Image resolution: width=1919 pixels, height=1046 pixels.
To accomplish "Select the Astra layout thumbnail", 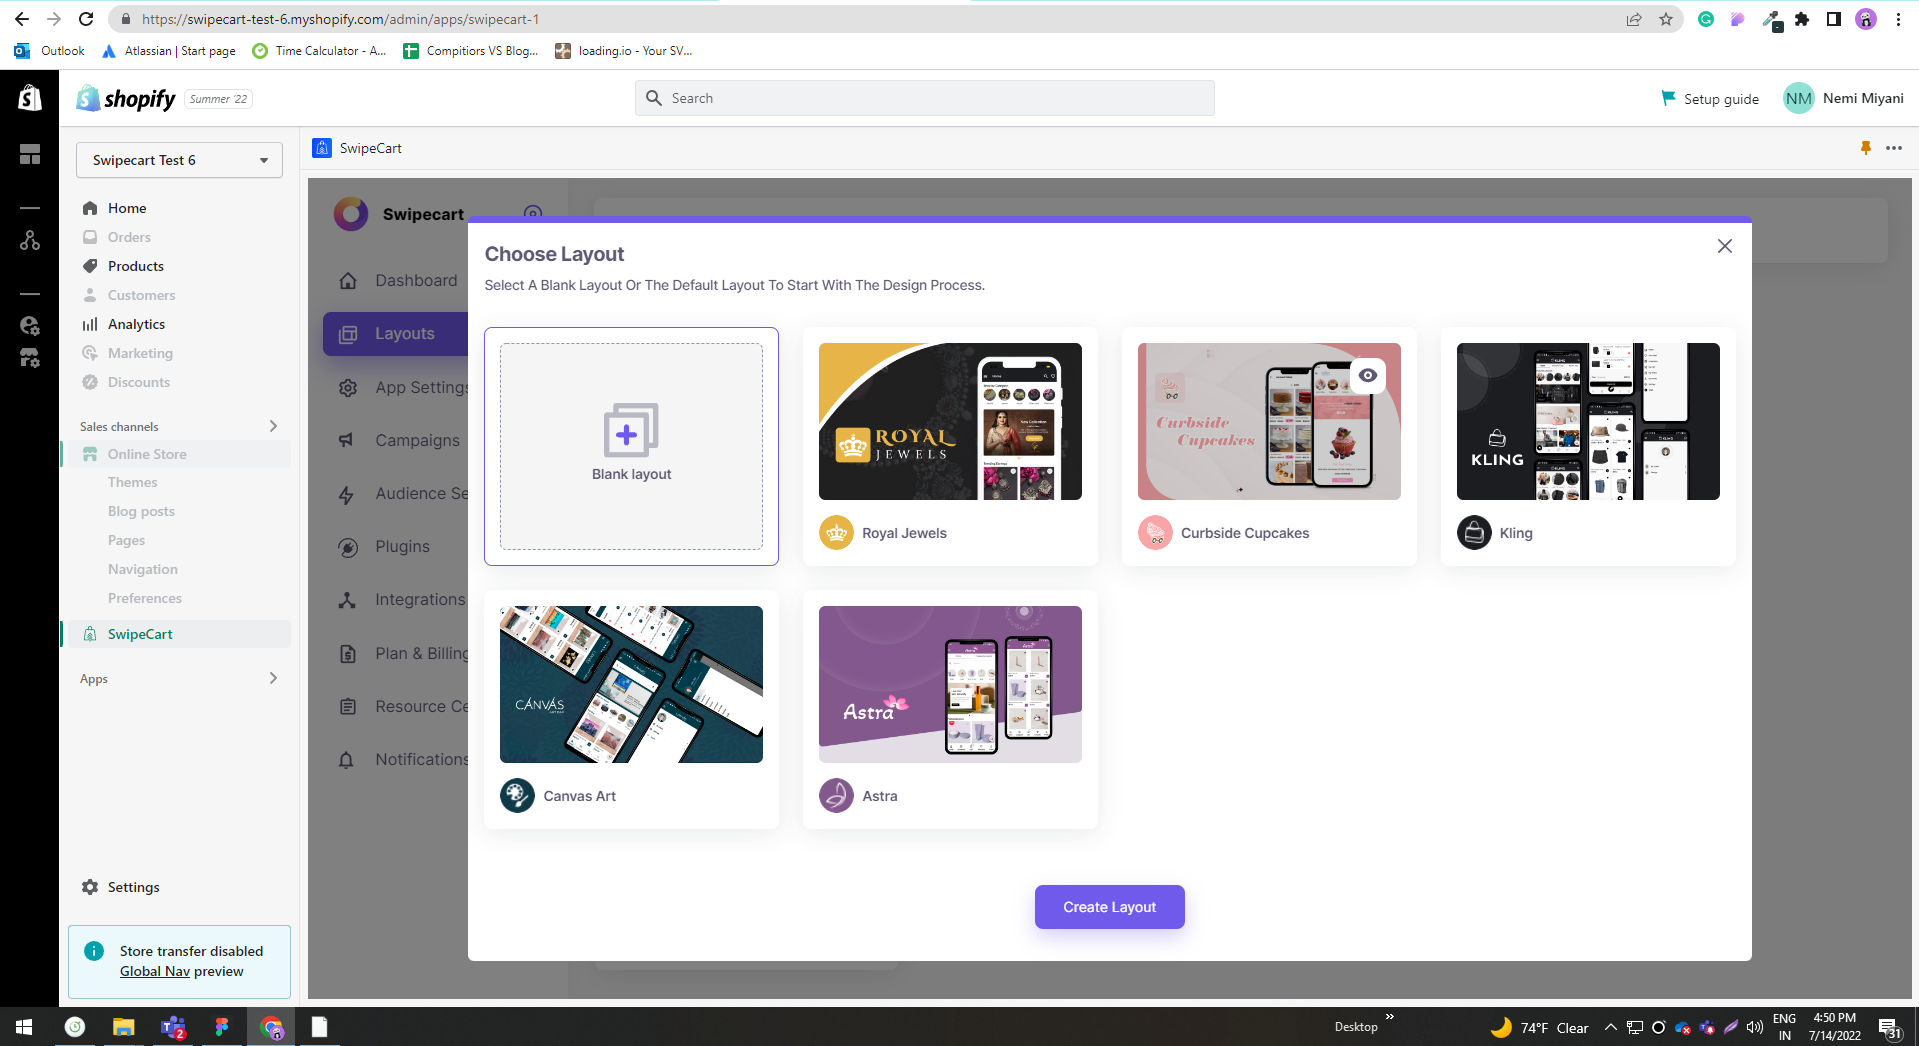I will pyautogui.click(x=950, y=684).
